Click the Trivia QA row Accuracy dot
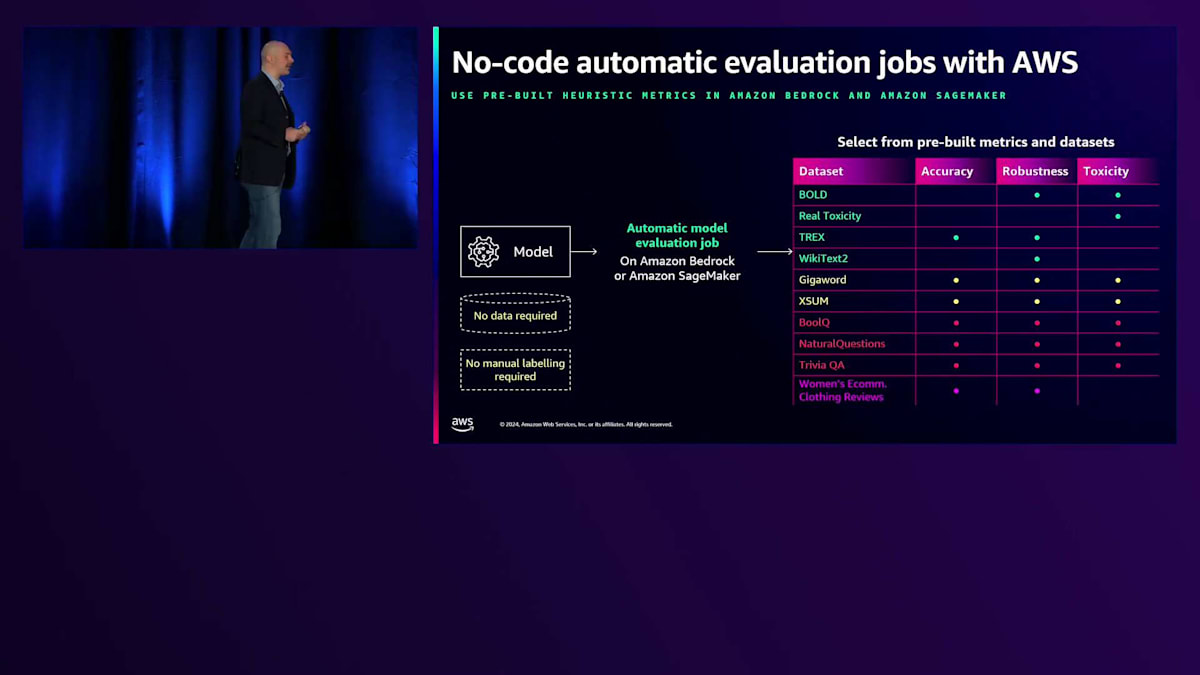The width and height of the screenshot is (1200, 675). pos(956,365)
